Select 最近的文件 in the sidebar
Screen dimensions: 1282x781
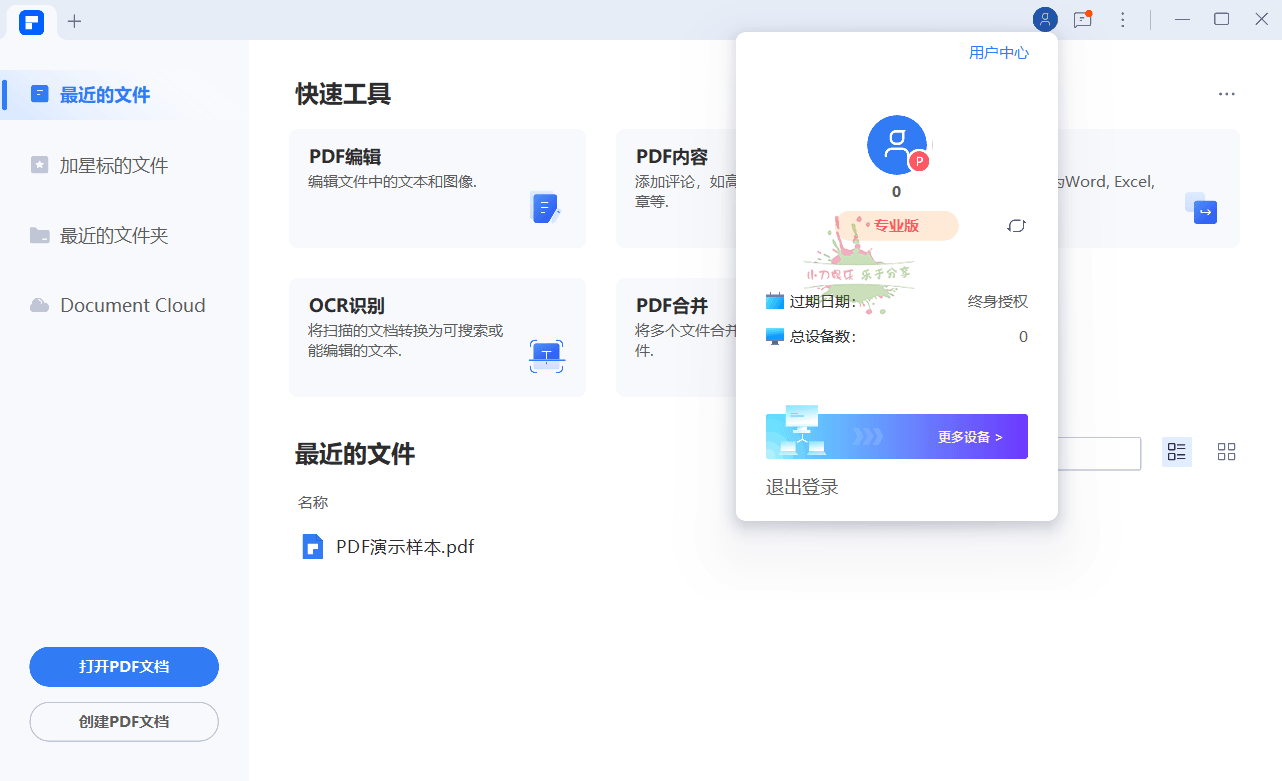[105, 95]
